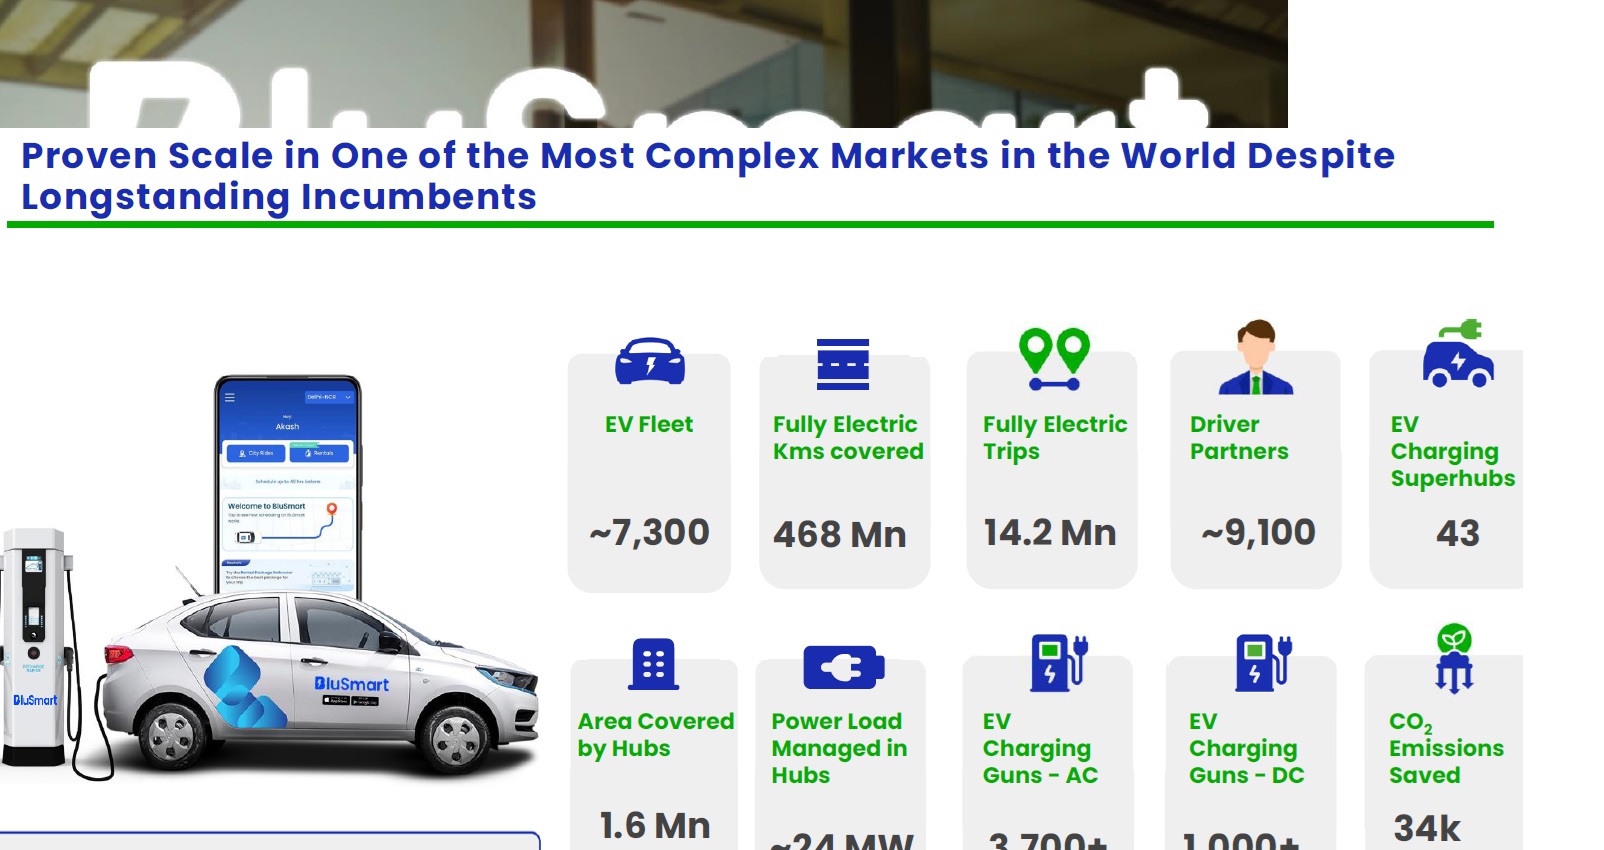Click the EV Charging Superhubs car-plug icon
This screenshot has height=850, width=1604.
point(1459,354)
